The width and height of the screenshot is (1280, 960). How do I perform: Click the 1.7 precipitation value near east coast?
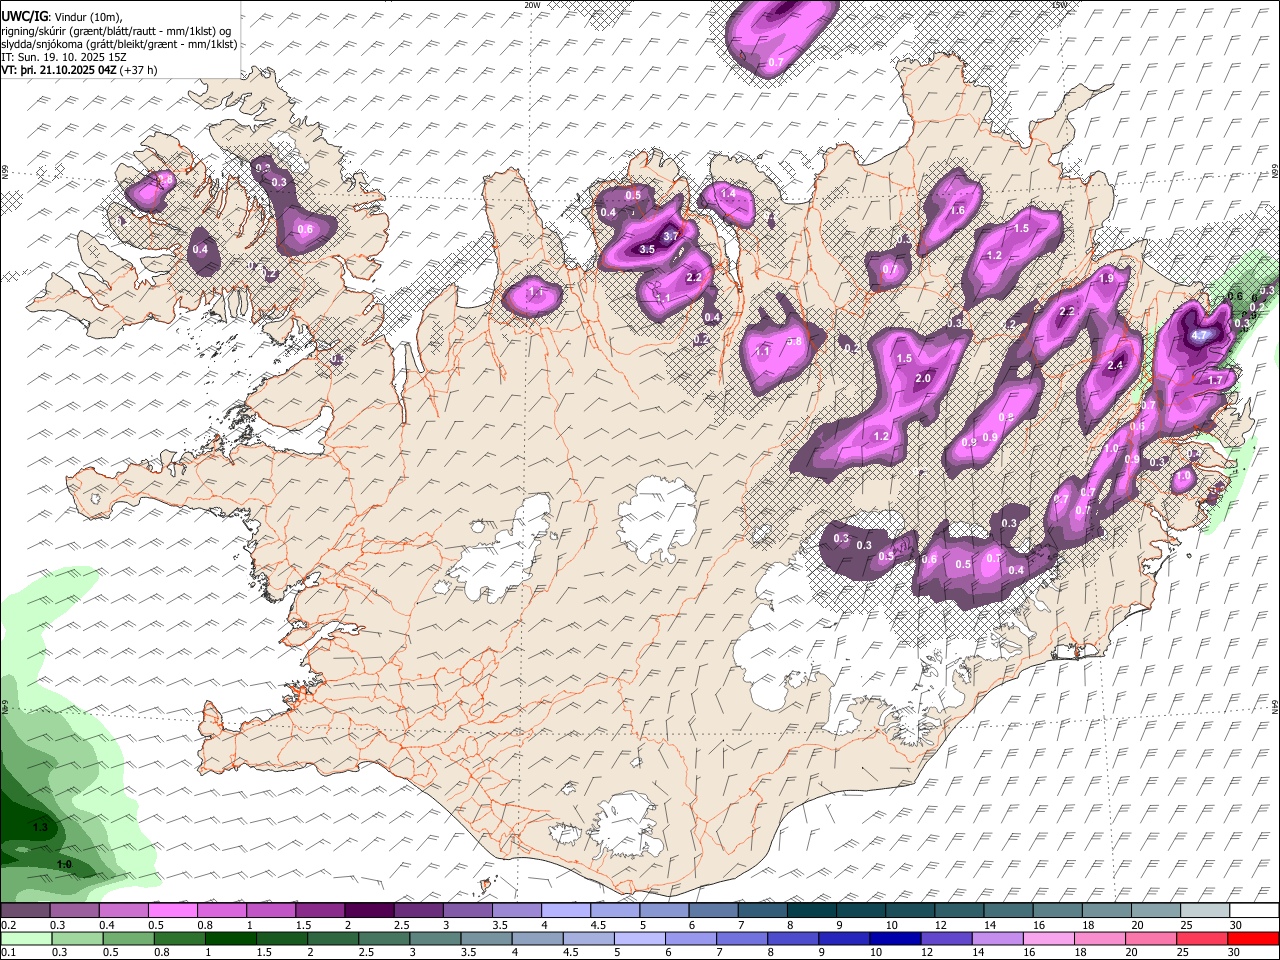[1216, 381]
